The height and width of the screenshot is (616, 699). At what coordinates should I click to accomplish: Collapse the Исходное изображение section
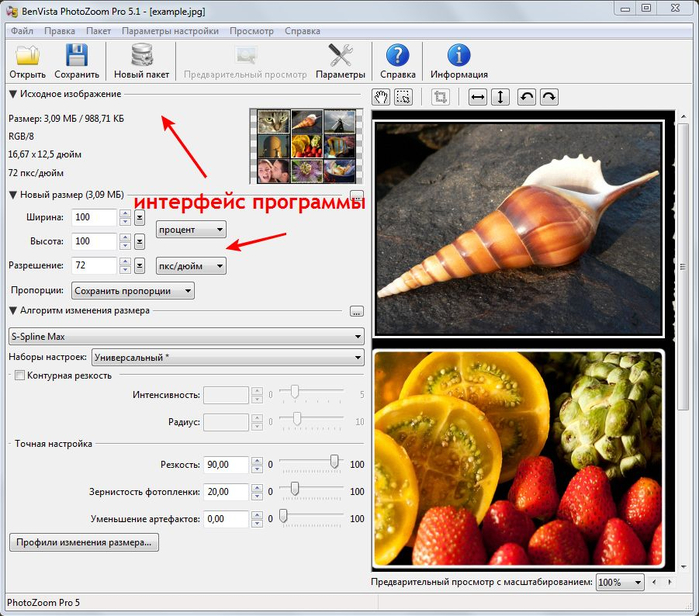click(x=13, y=94)
